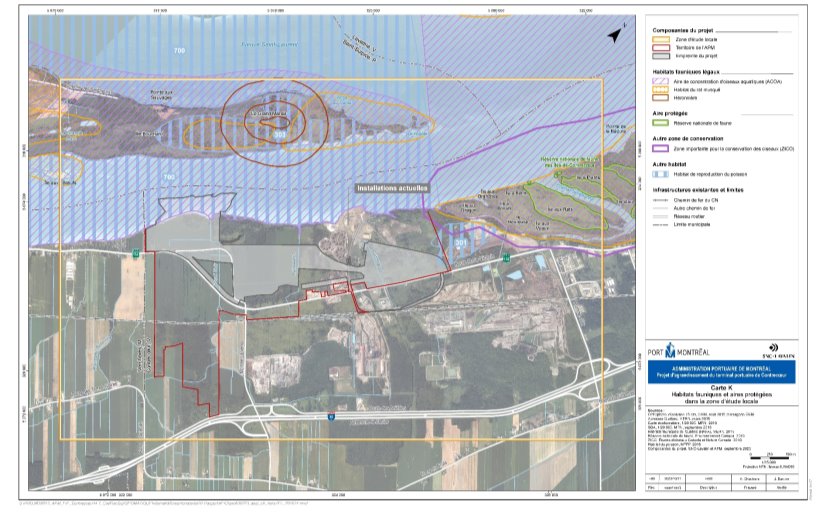Click the revision table 'Description' cell
This screenshot has width=826, height=520.
709,487
